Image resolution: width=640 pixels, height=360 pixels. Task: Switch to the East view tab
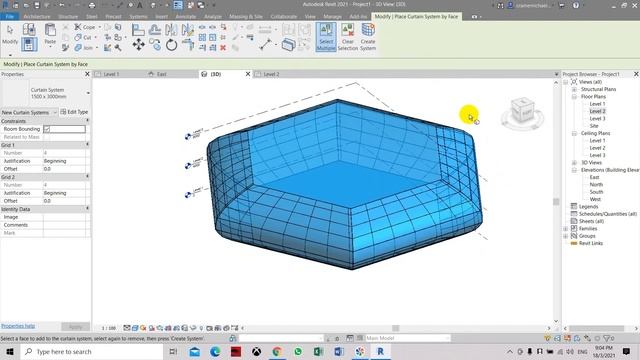click(162, 74)
